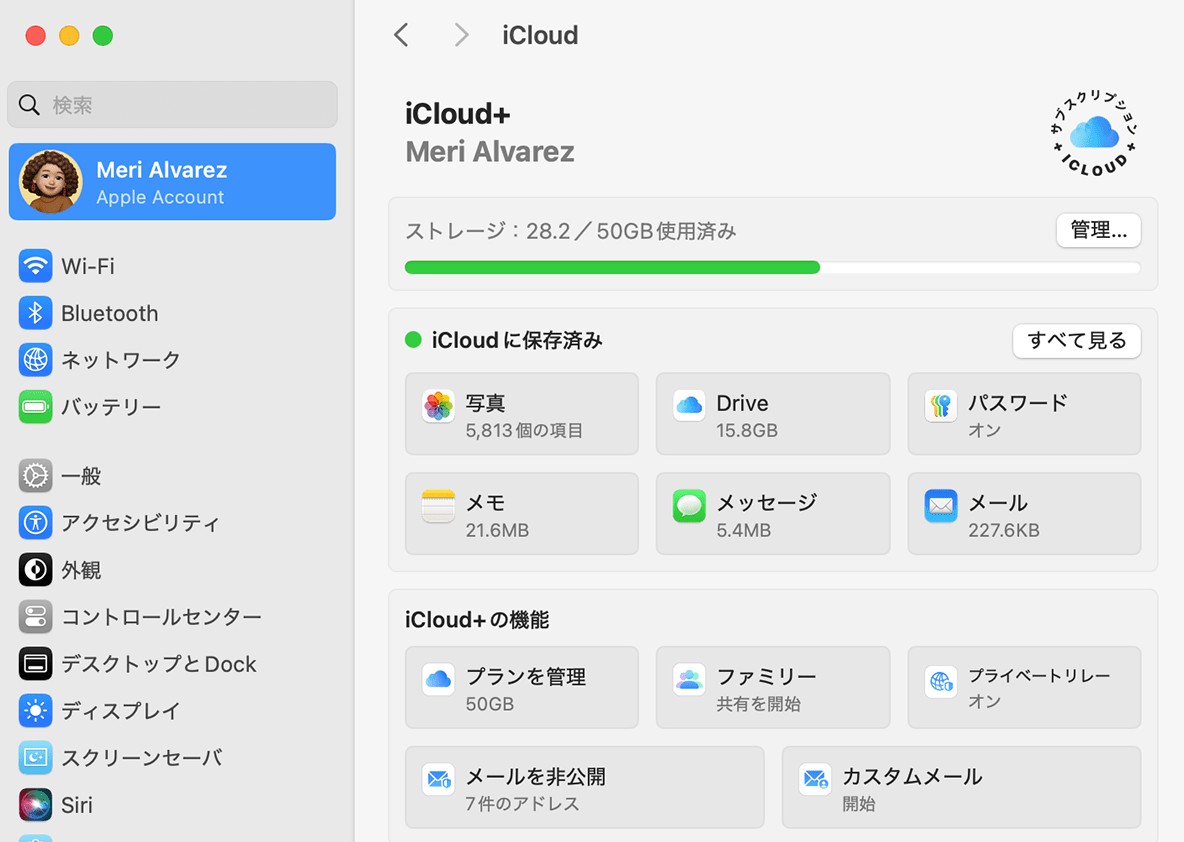
Task: Open the ファミリー 共有を開始 tile
Action: tap(772, 687)
